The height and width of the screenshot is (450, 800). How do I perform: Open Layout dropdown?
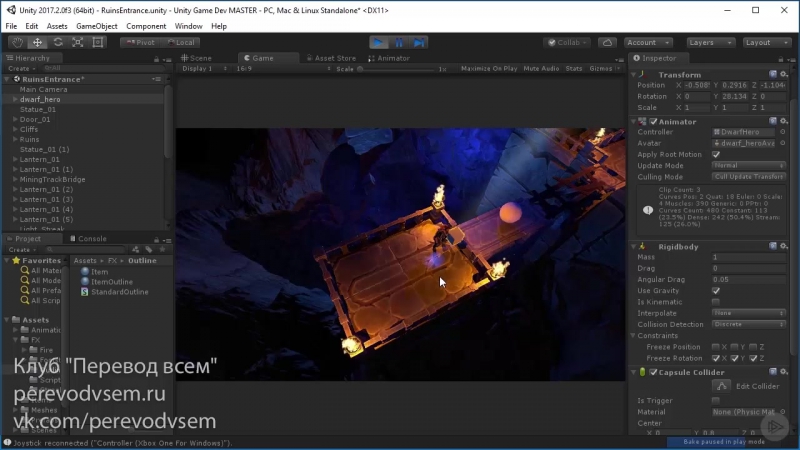tap(767, 42)
